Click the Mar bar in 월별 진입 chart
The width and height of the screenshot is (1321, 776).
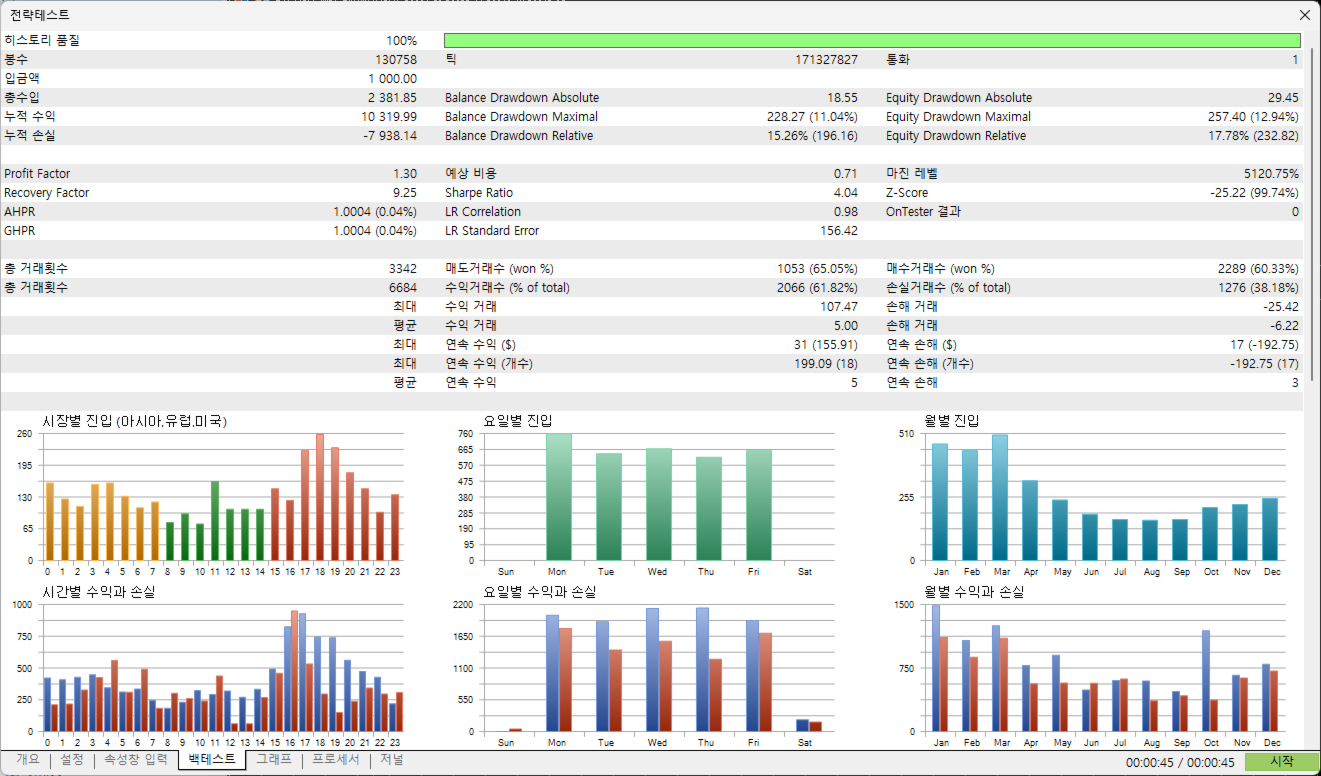coord(1000,497)
